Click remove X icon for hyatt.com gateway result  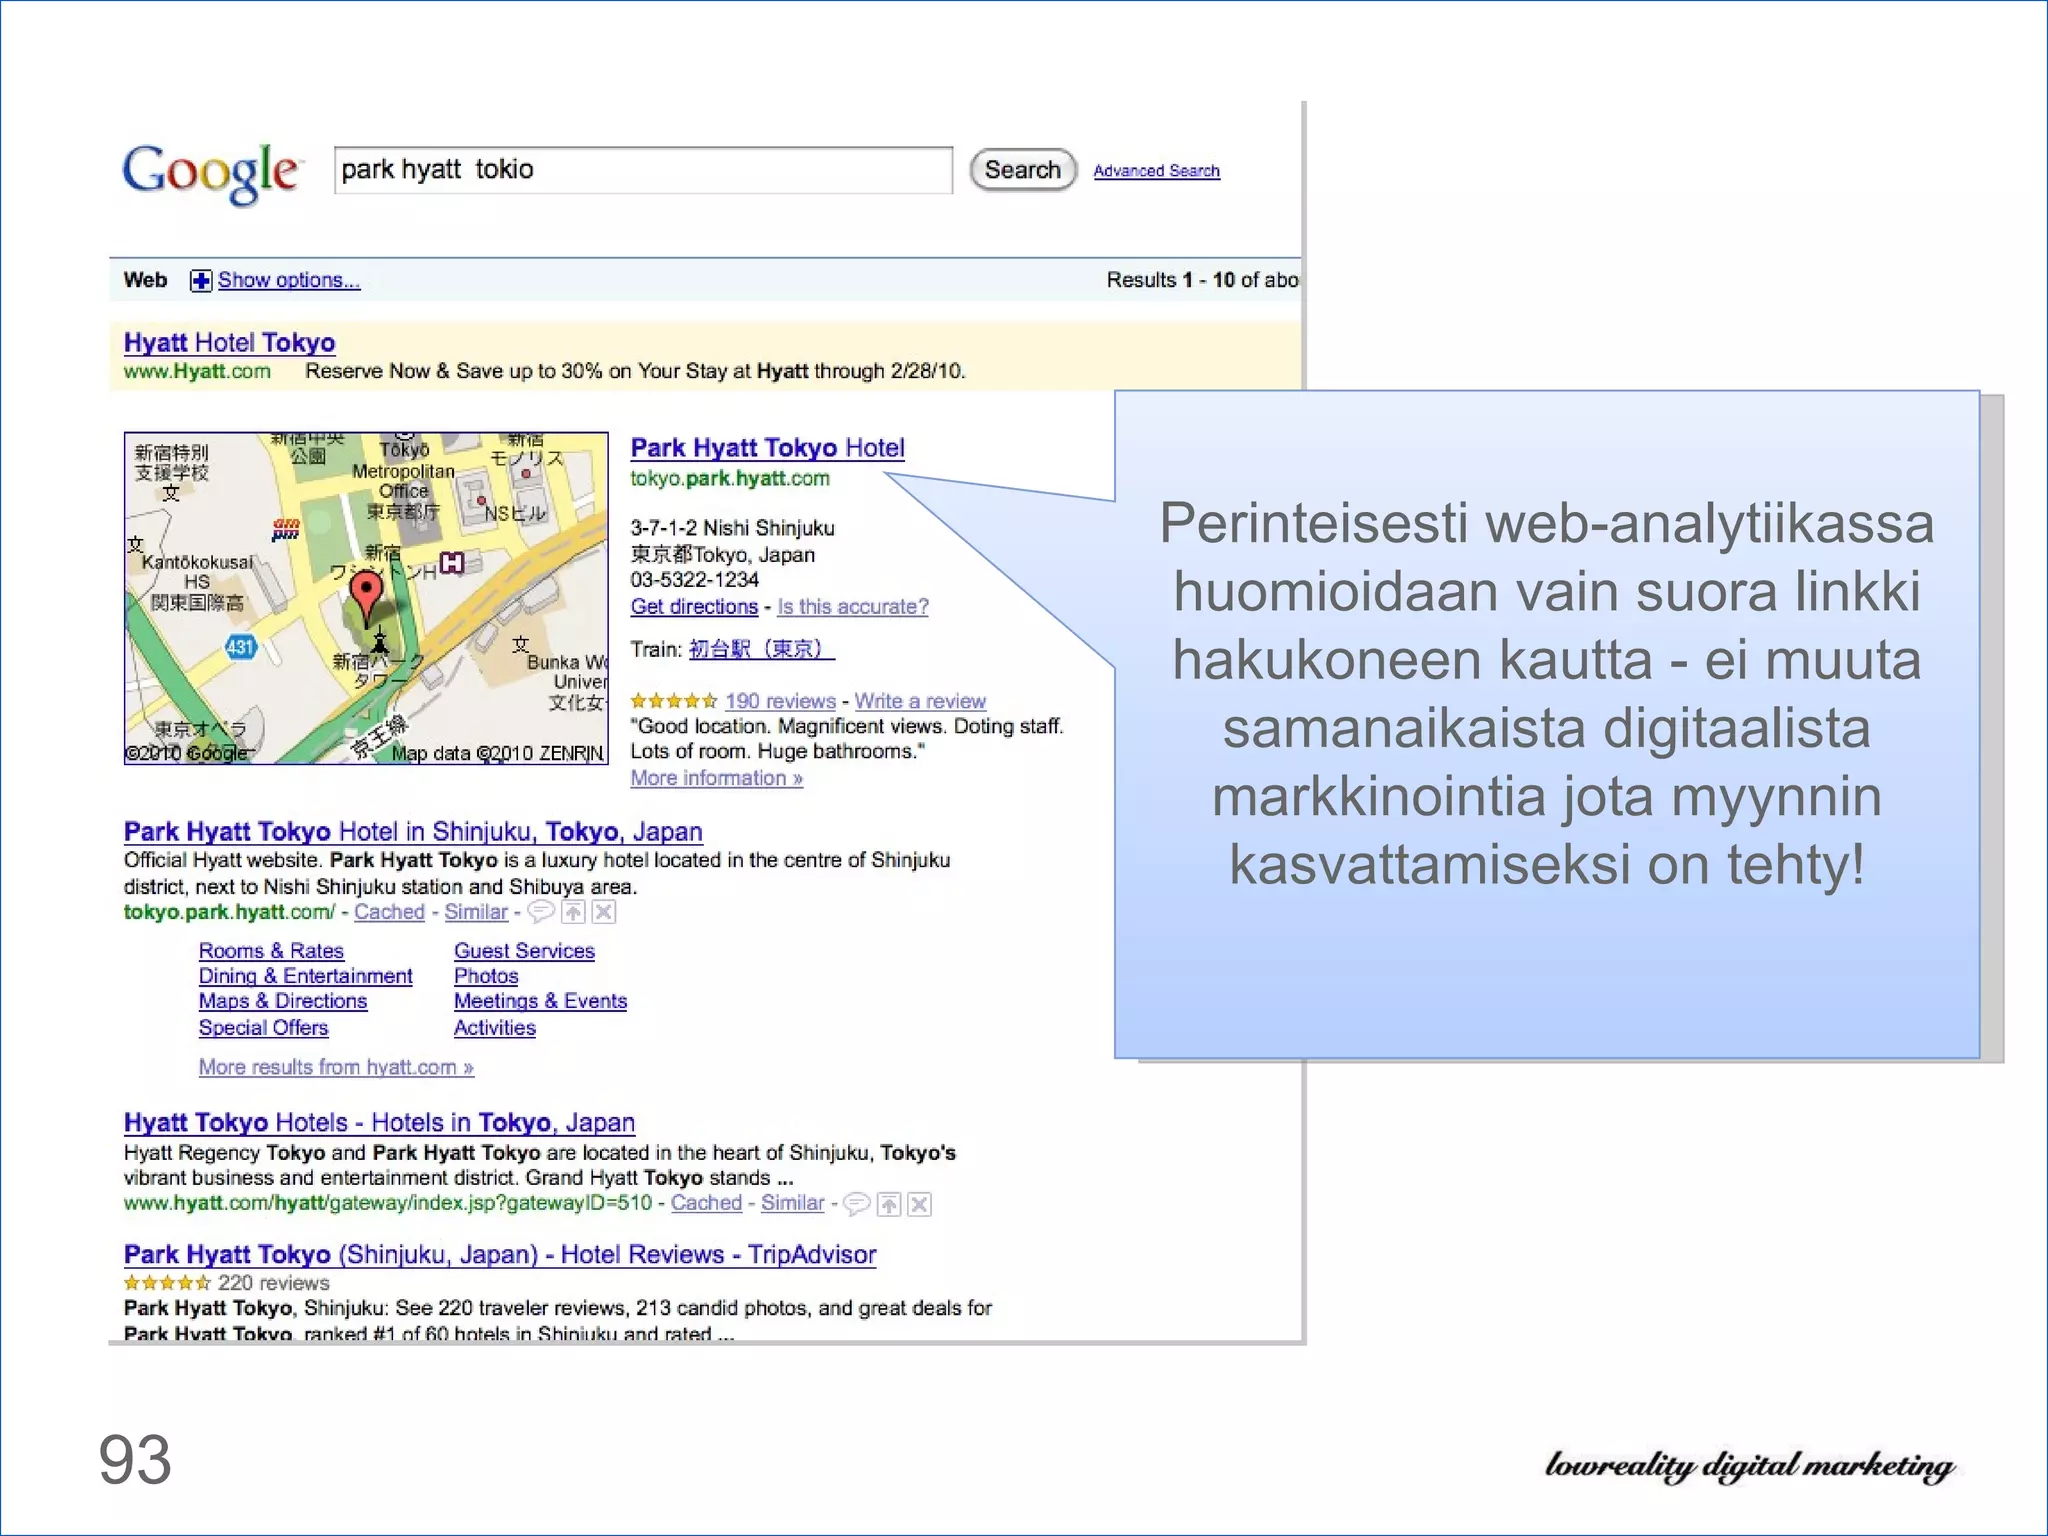[920, 1204]
